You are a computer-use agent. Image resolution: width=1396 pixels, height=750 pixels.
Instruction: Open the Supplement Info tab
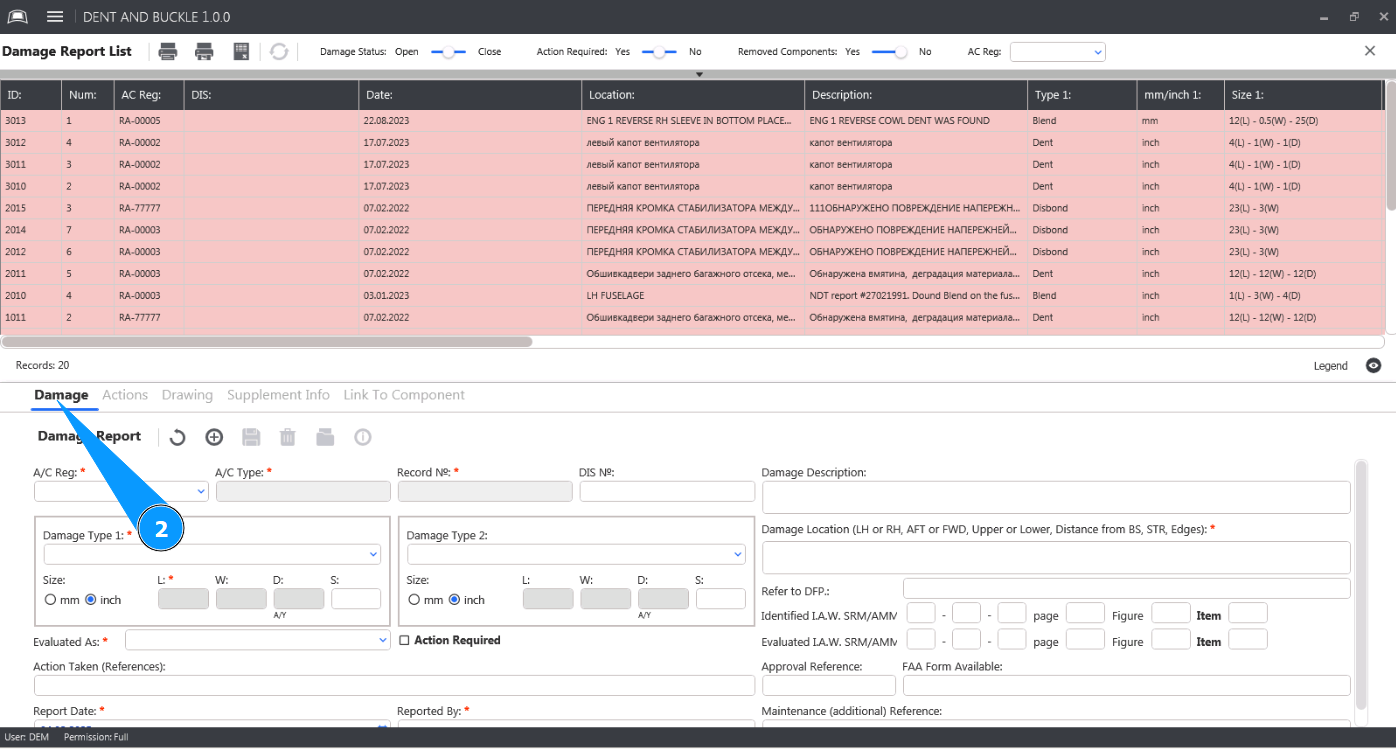[x=278, y=395]
